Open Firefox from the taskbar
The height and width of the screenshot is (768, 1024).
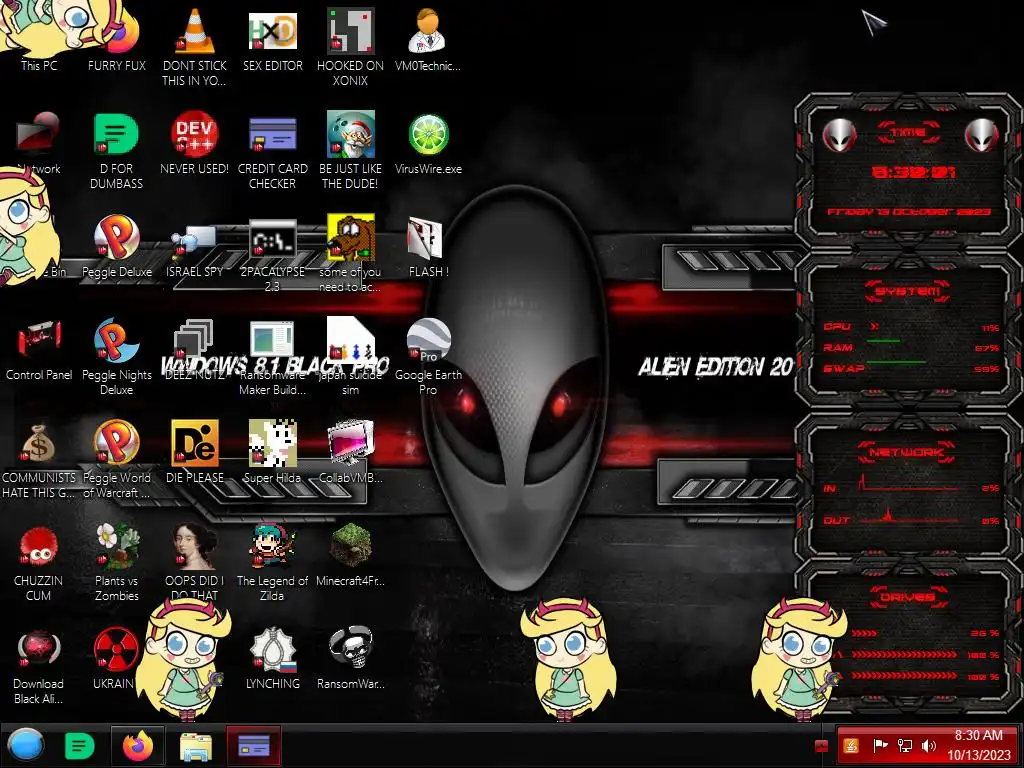[x=137, y=745]
